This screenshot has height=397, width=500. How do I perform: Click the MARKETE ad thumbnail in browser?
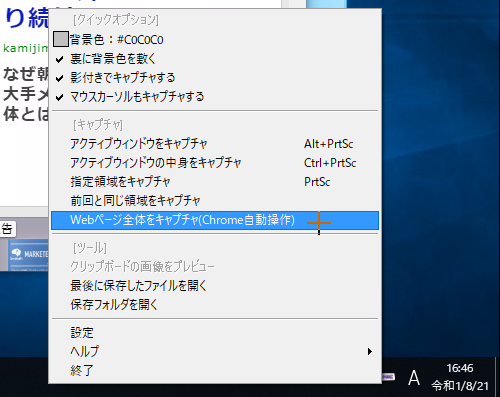pyautogui.click(x=28, y=255)
